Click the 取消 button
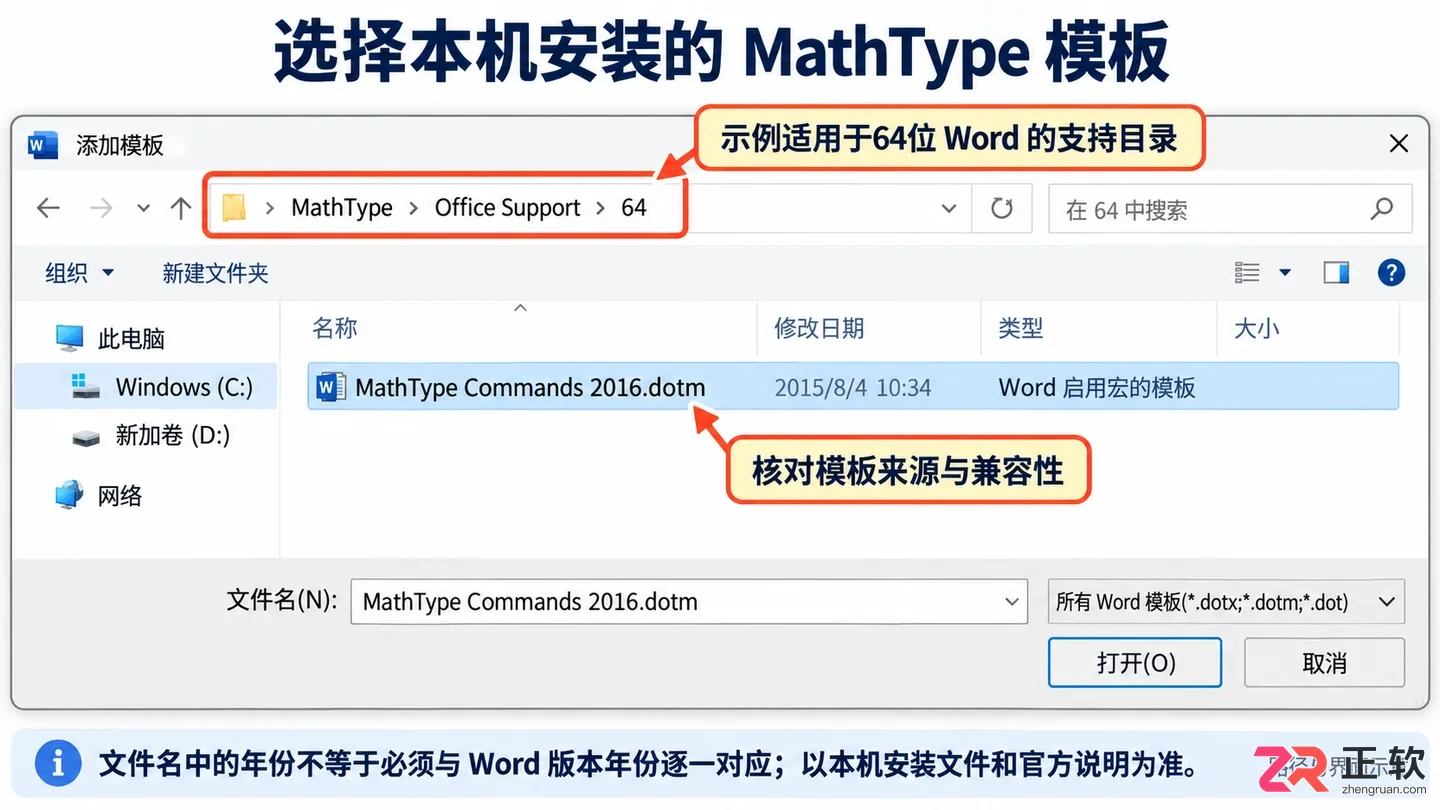Viewport: 1440px width, 810px height. (1324, 662)
